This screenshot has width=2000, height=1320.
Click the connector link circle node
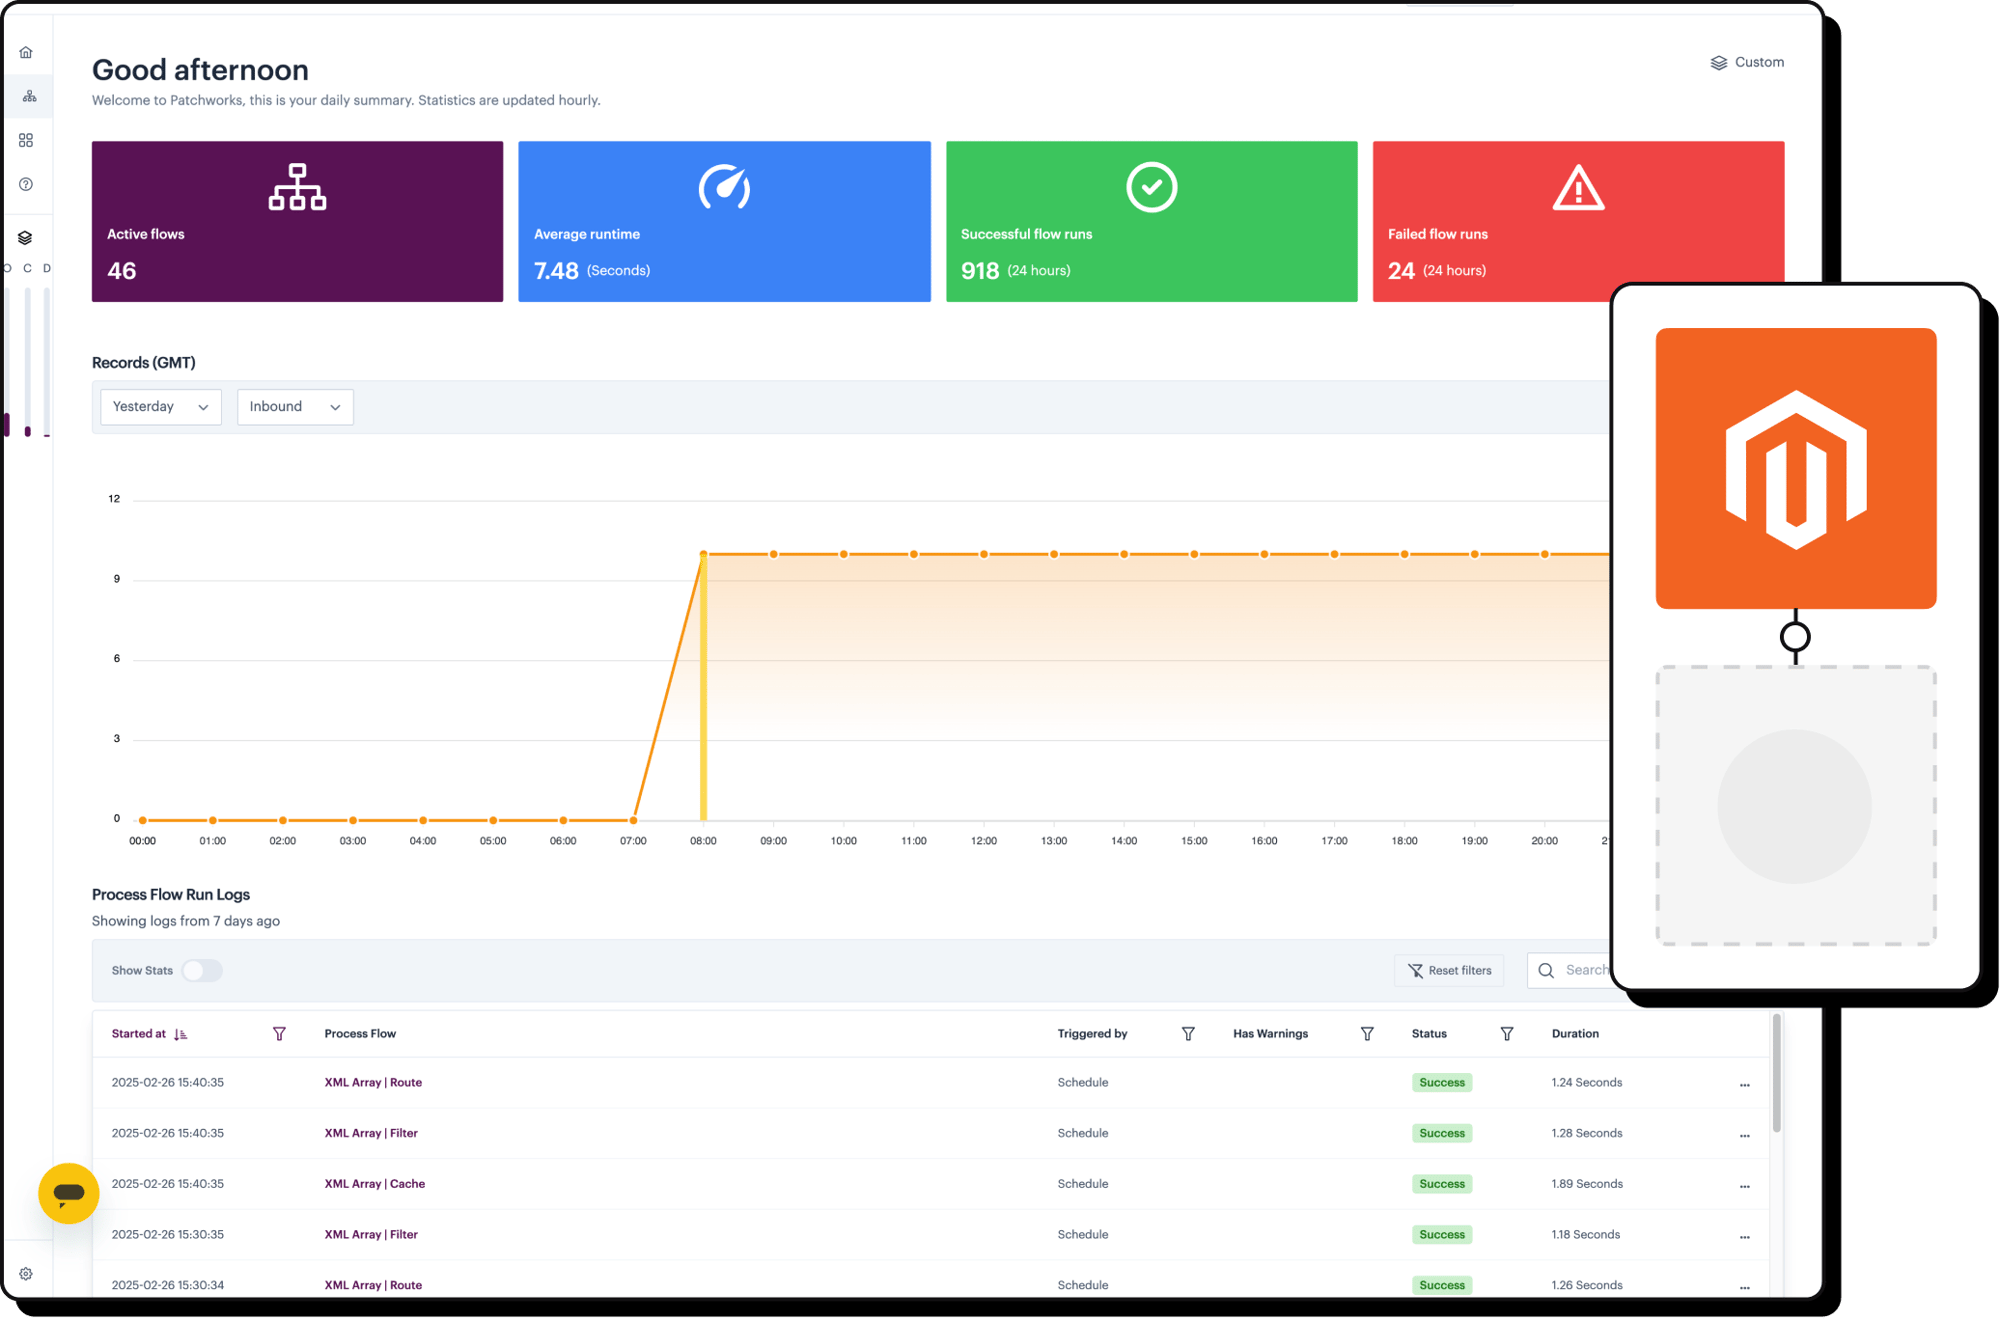point(1795,637)
